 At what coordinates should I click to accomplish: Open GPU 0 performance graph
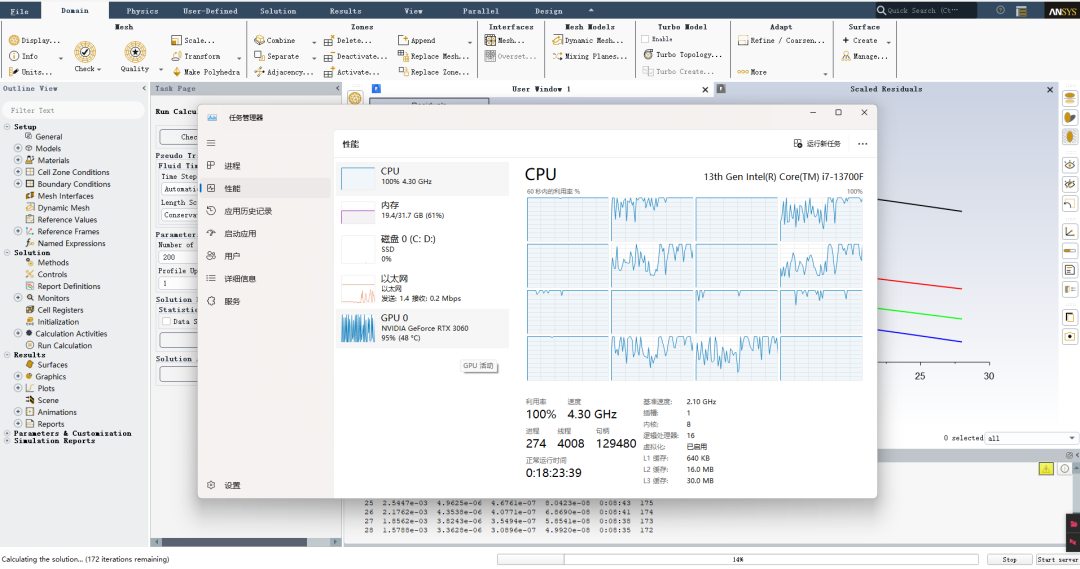click(423, 329)
